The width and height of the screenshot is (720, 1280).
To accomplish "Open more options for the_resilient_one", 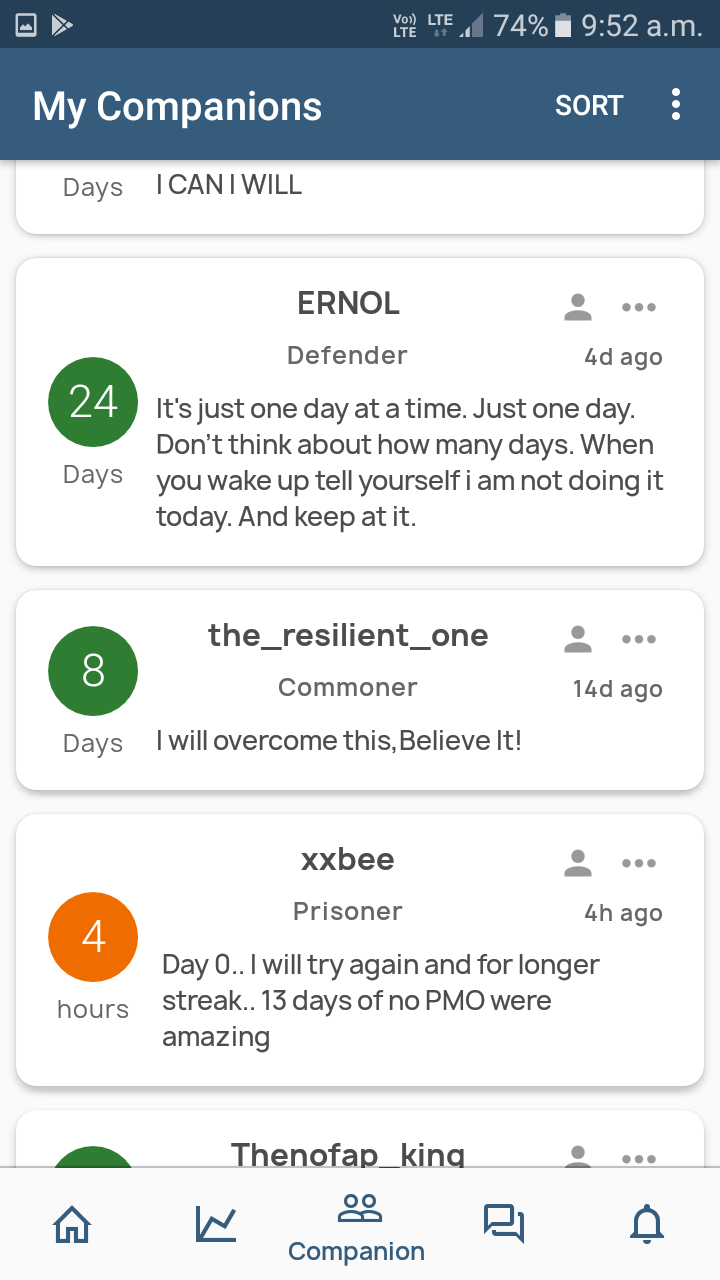I will tap(638, 639).
